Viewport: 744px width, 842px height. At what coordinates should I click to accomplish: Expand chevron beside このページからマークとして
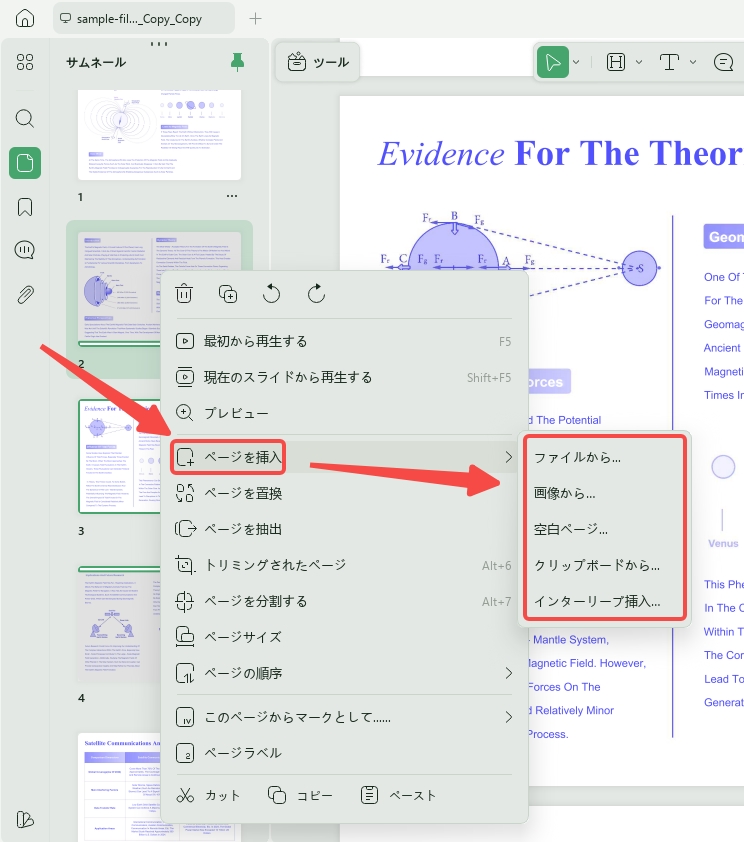(508, 717)
